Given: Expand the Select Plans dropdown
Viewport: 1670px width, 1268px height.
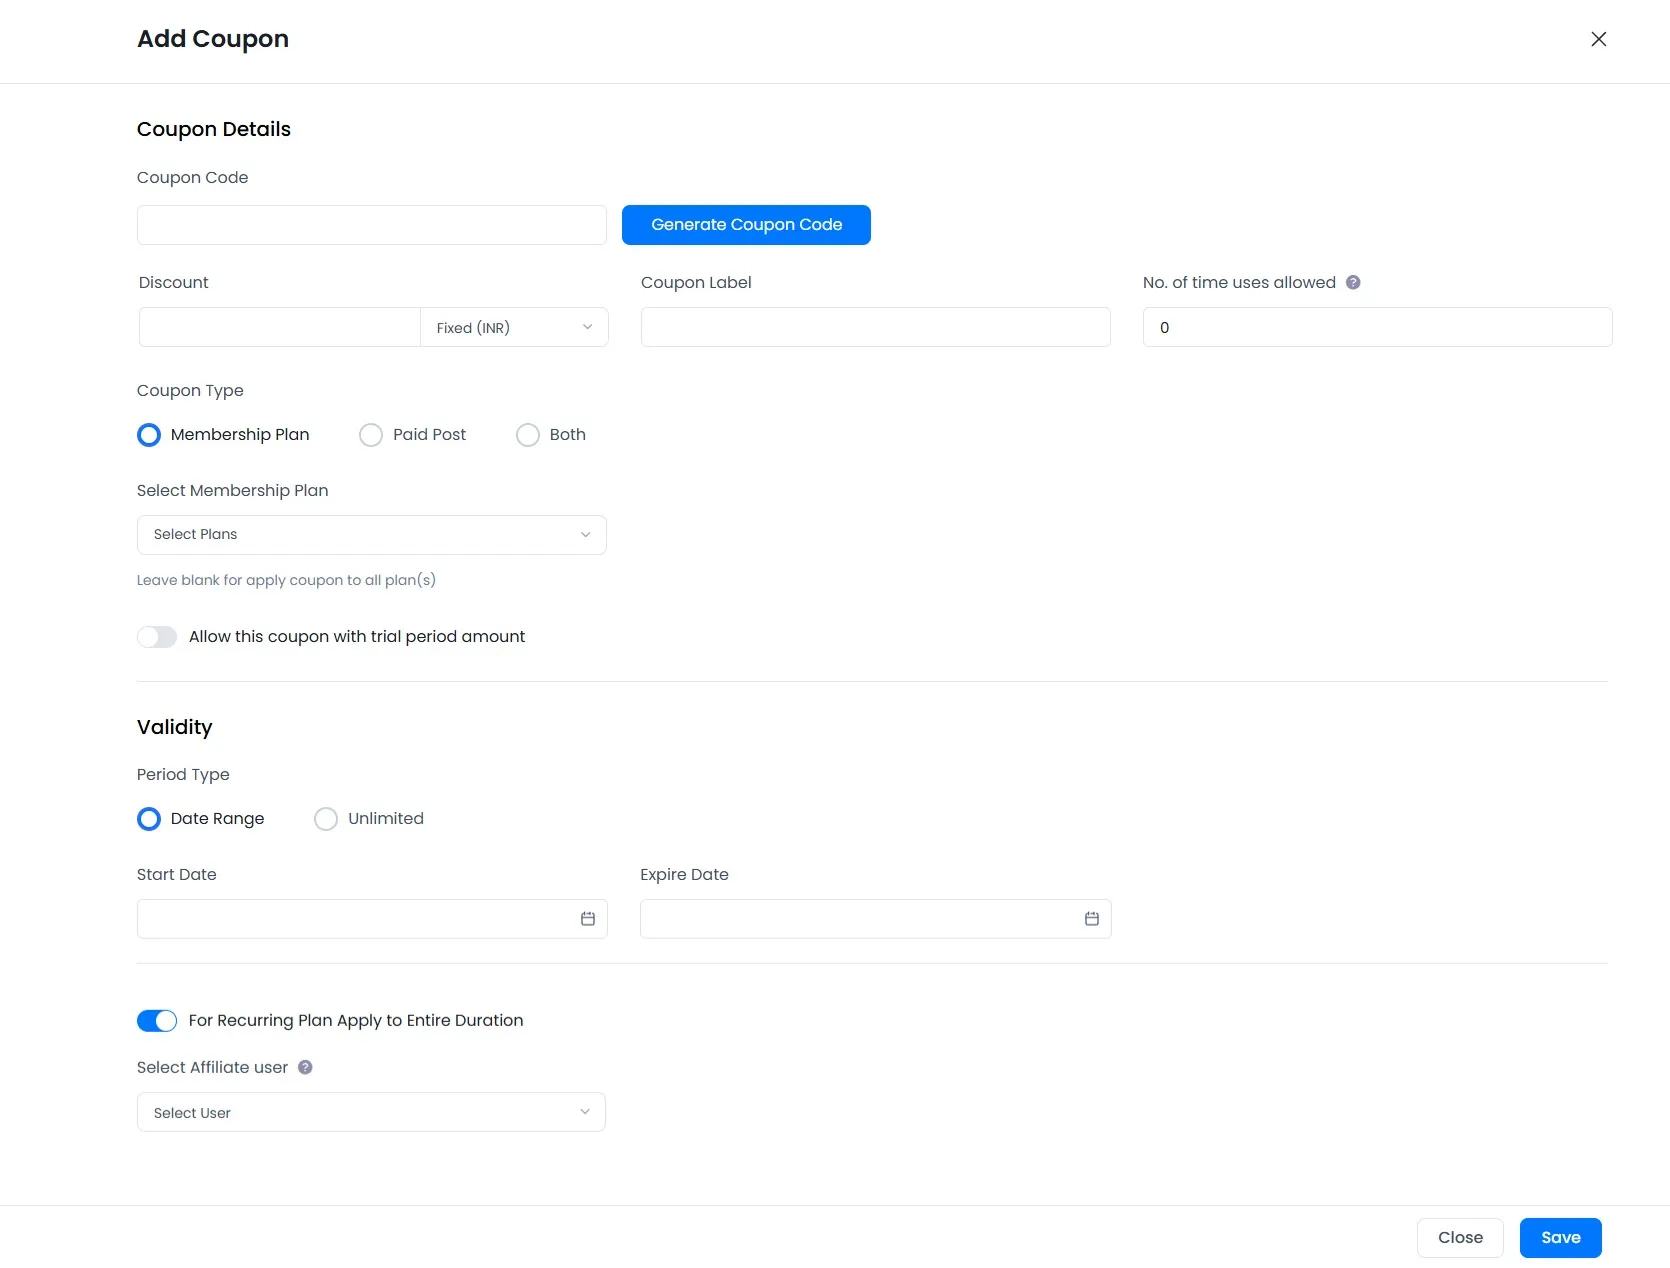Looking at the screenshot, I should pos(371,535).
